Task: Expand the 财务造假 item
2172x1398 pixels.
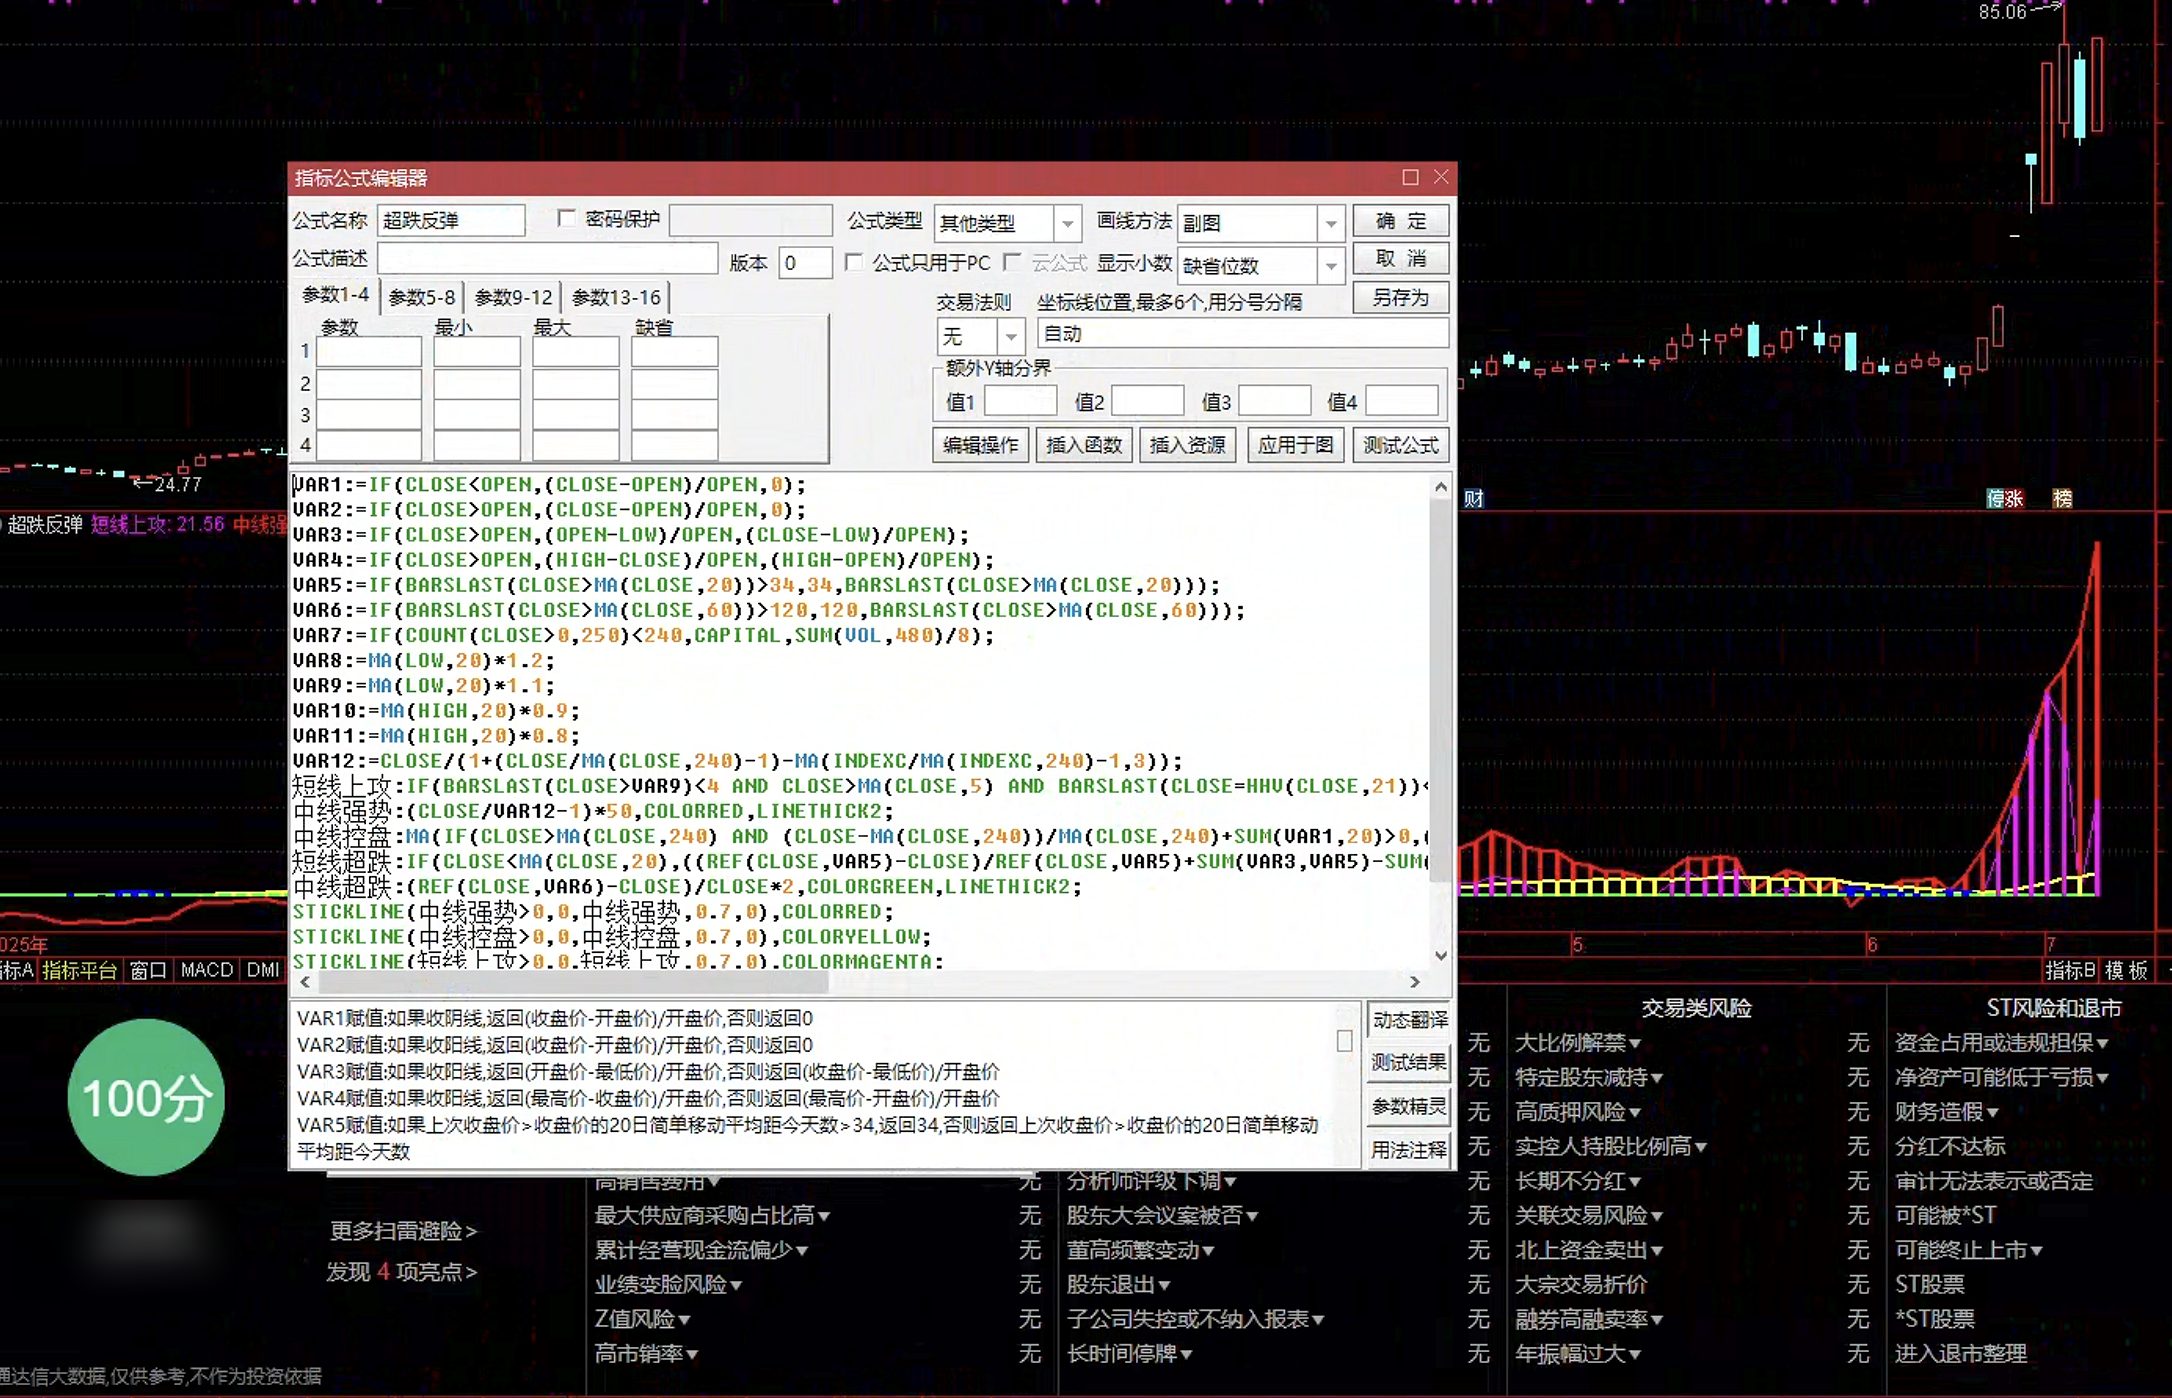Action: coord(1946,1112)
